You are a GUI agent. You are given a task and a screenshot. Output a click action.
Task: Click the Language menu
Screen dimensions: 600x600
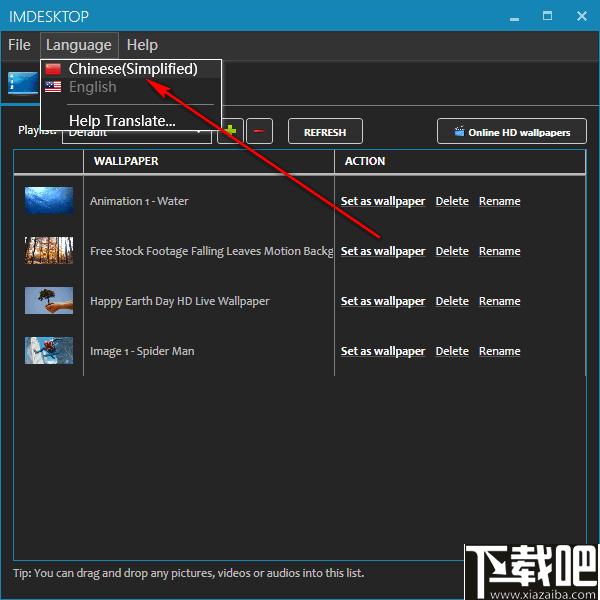pyautogui.click(x=79, y=45)
